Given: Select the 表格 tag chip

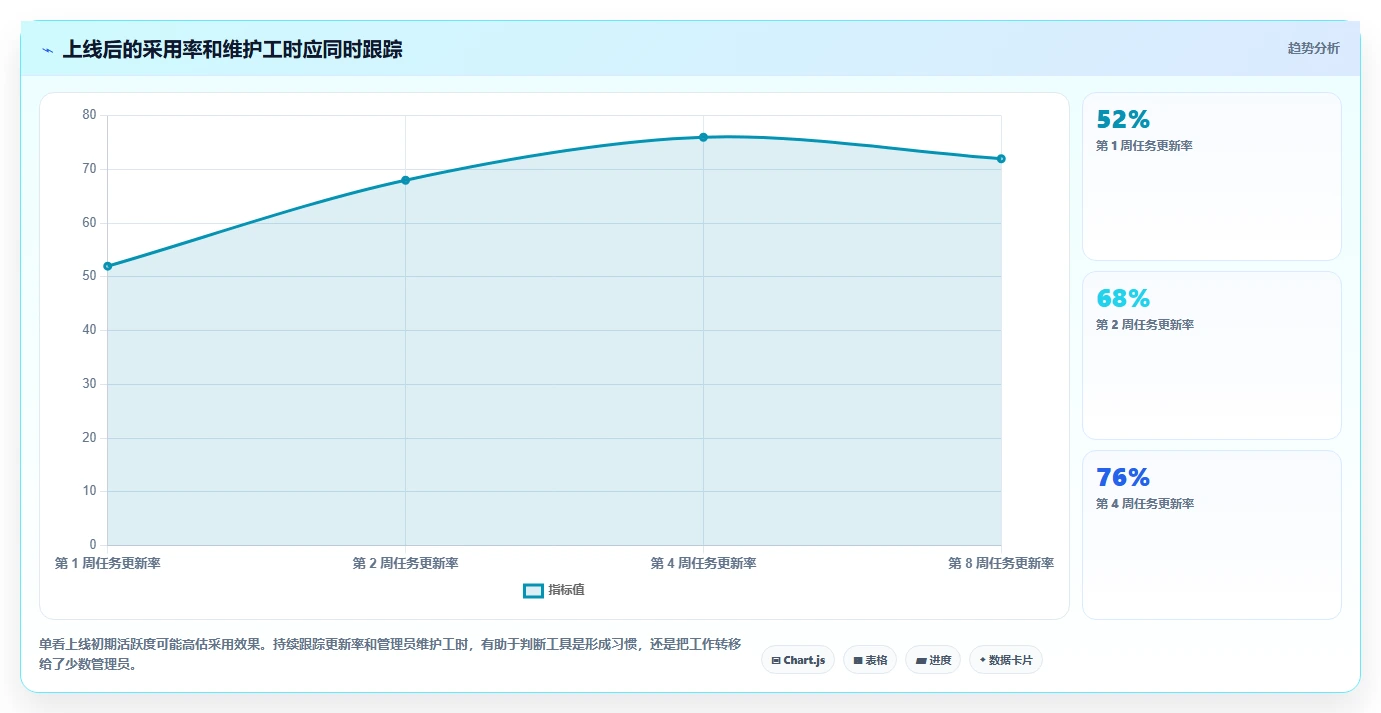Looking at the screenshot, I should pos(870,660).
